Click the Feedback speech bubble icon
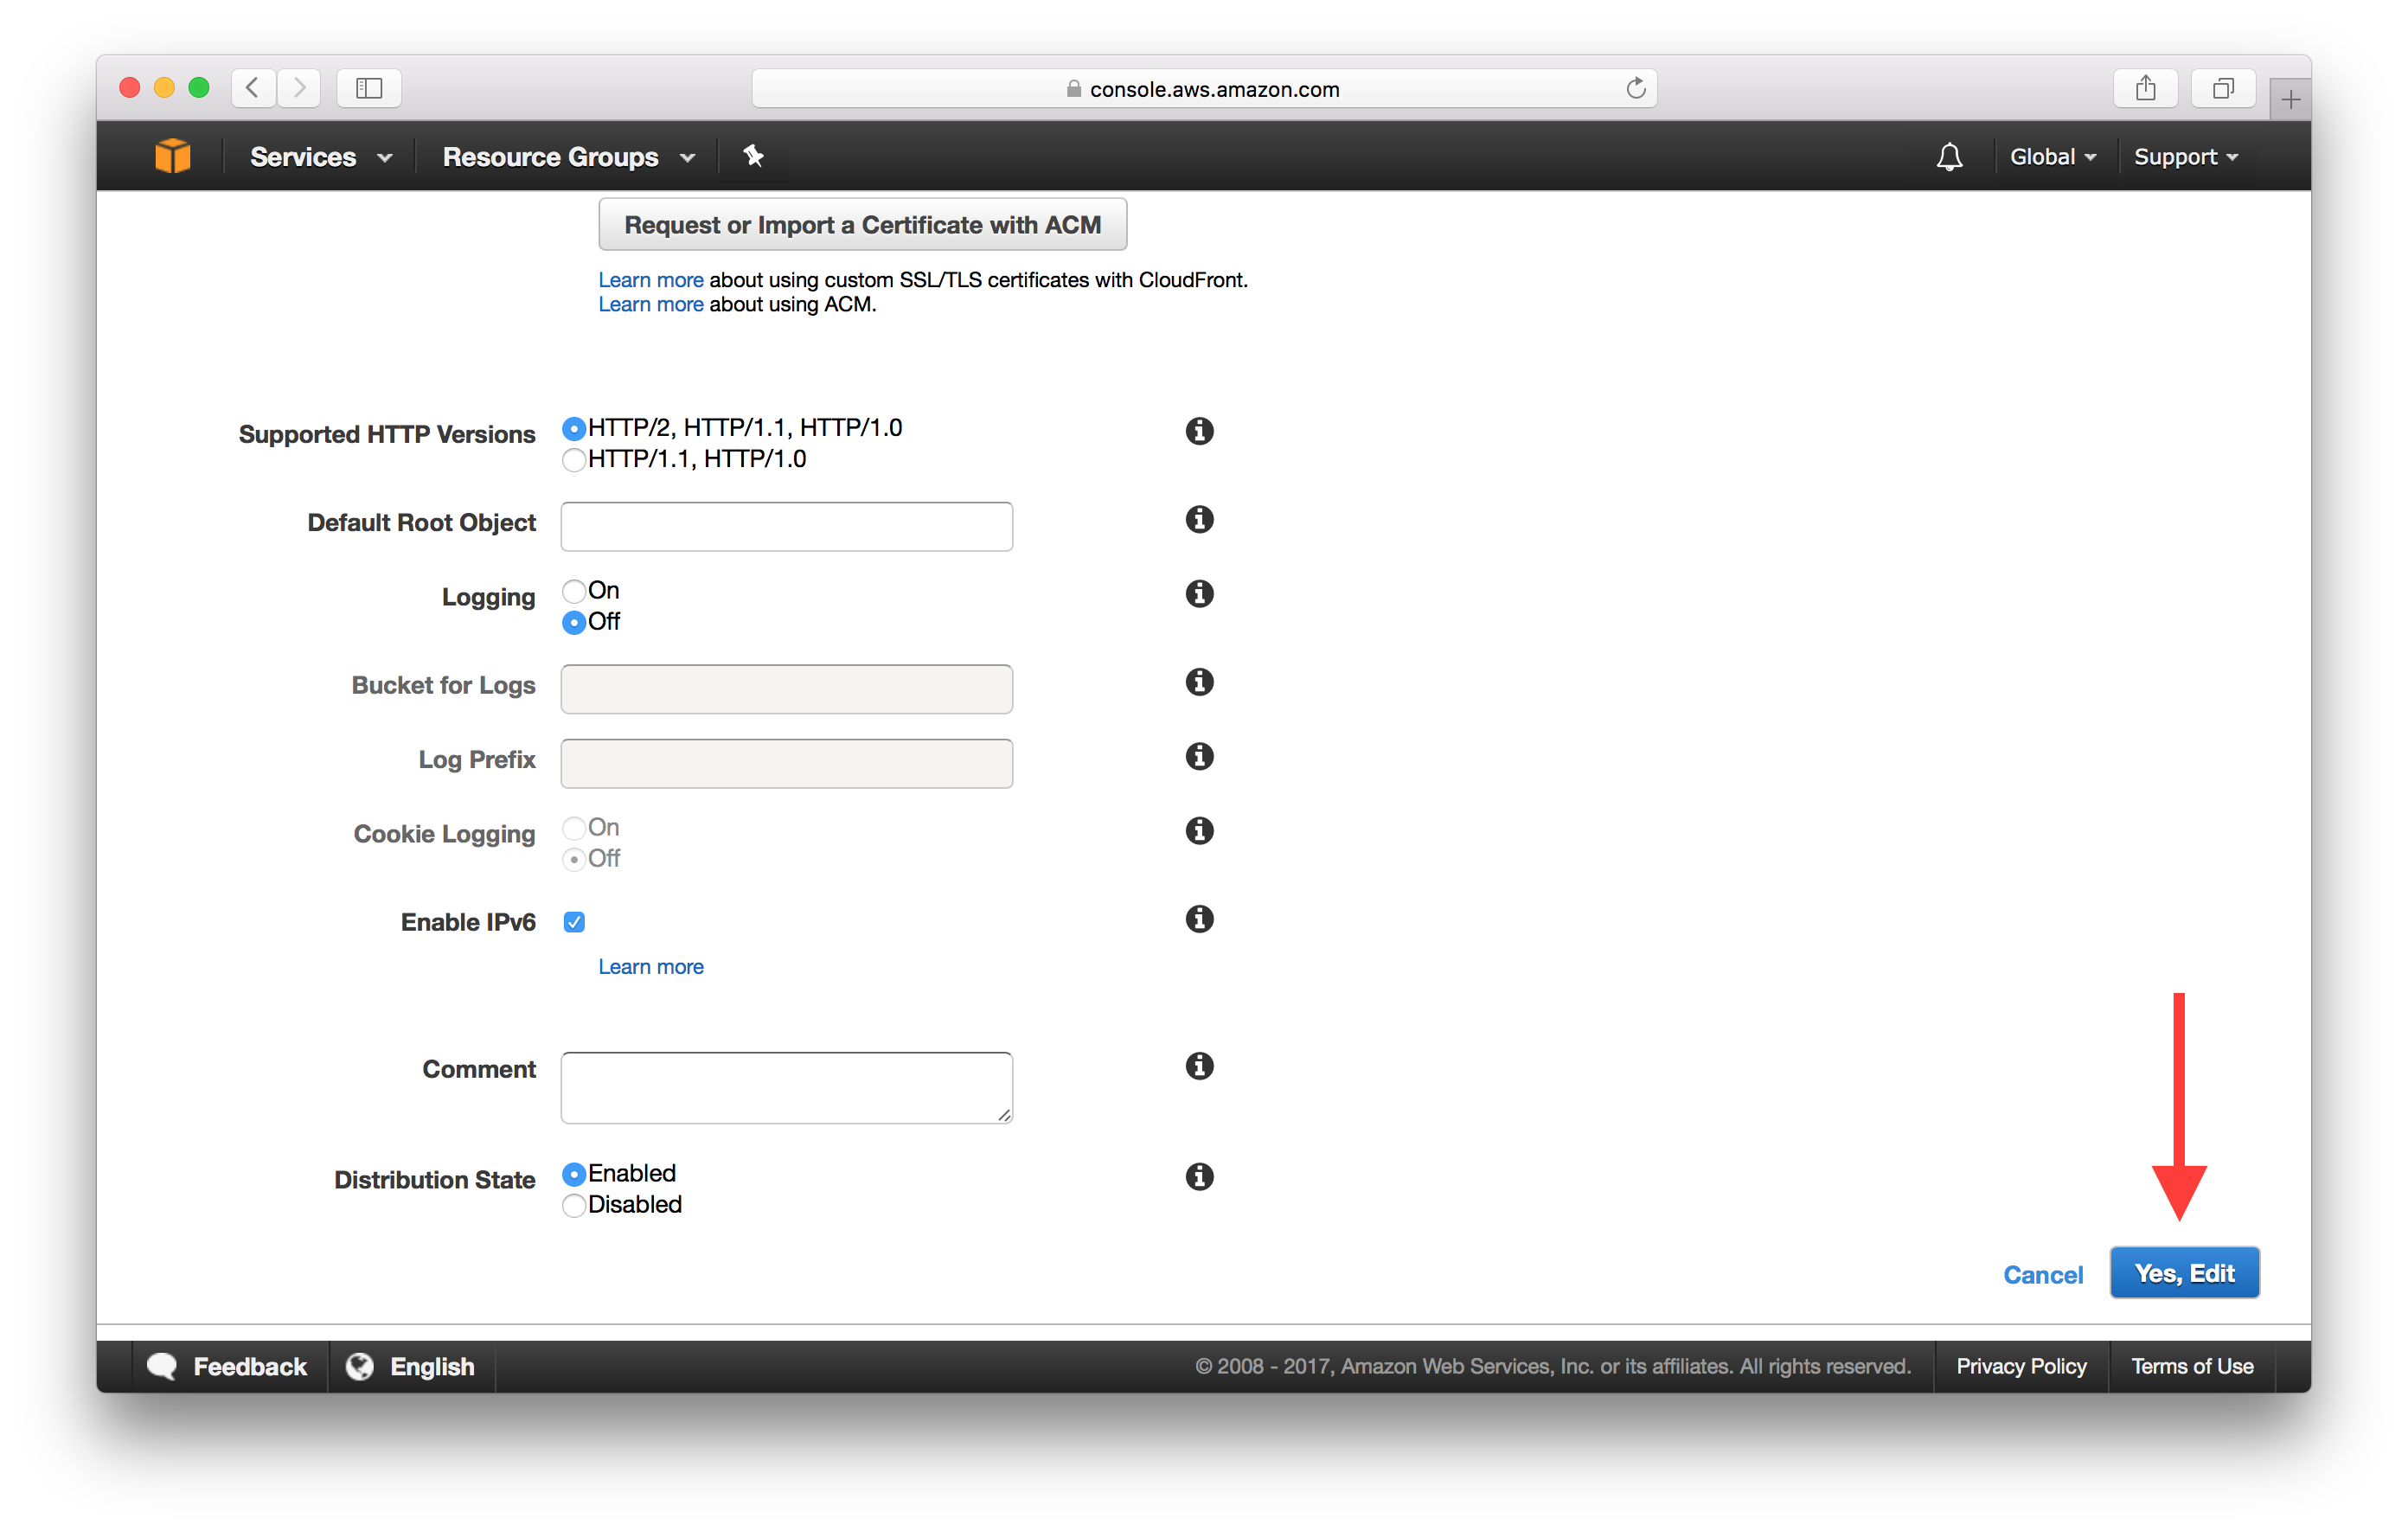 162,1365
